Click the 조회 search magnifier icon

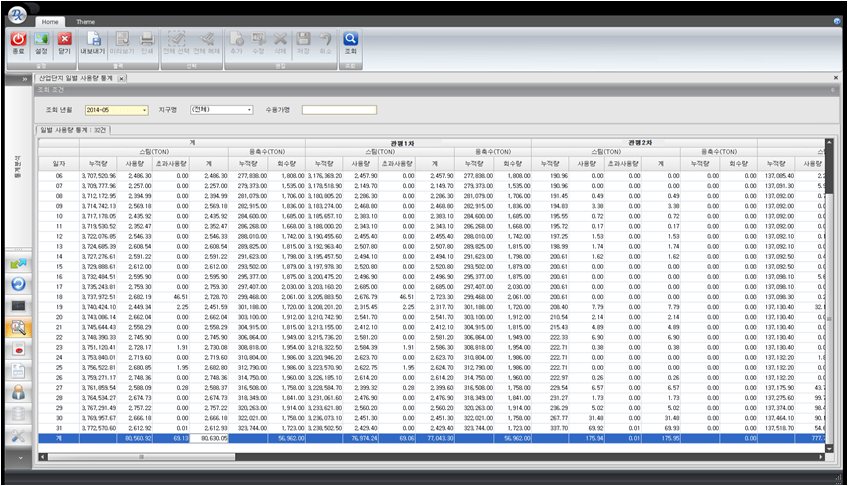pyautogui.click(x=350, y=43)
